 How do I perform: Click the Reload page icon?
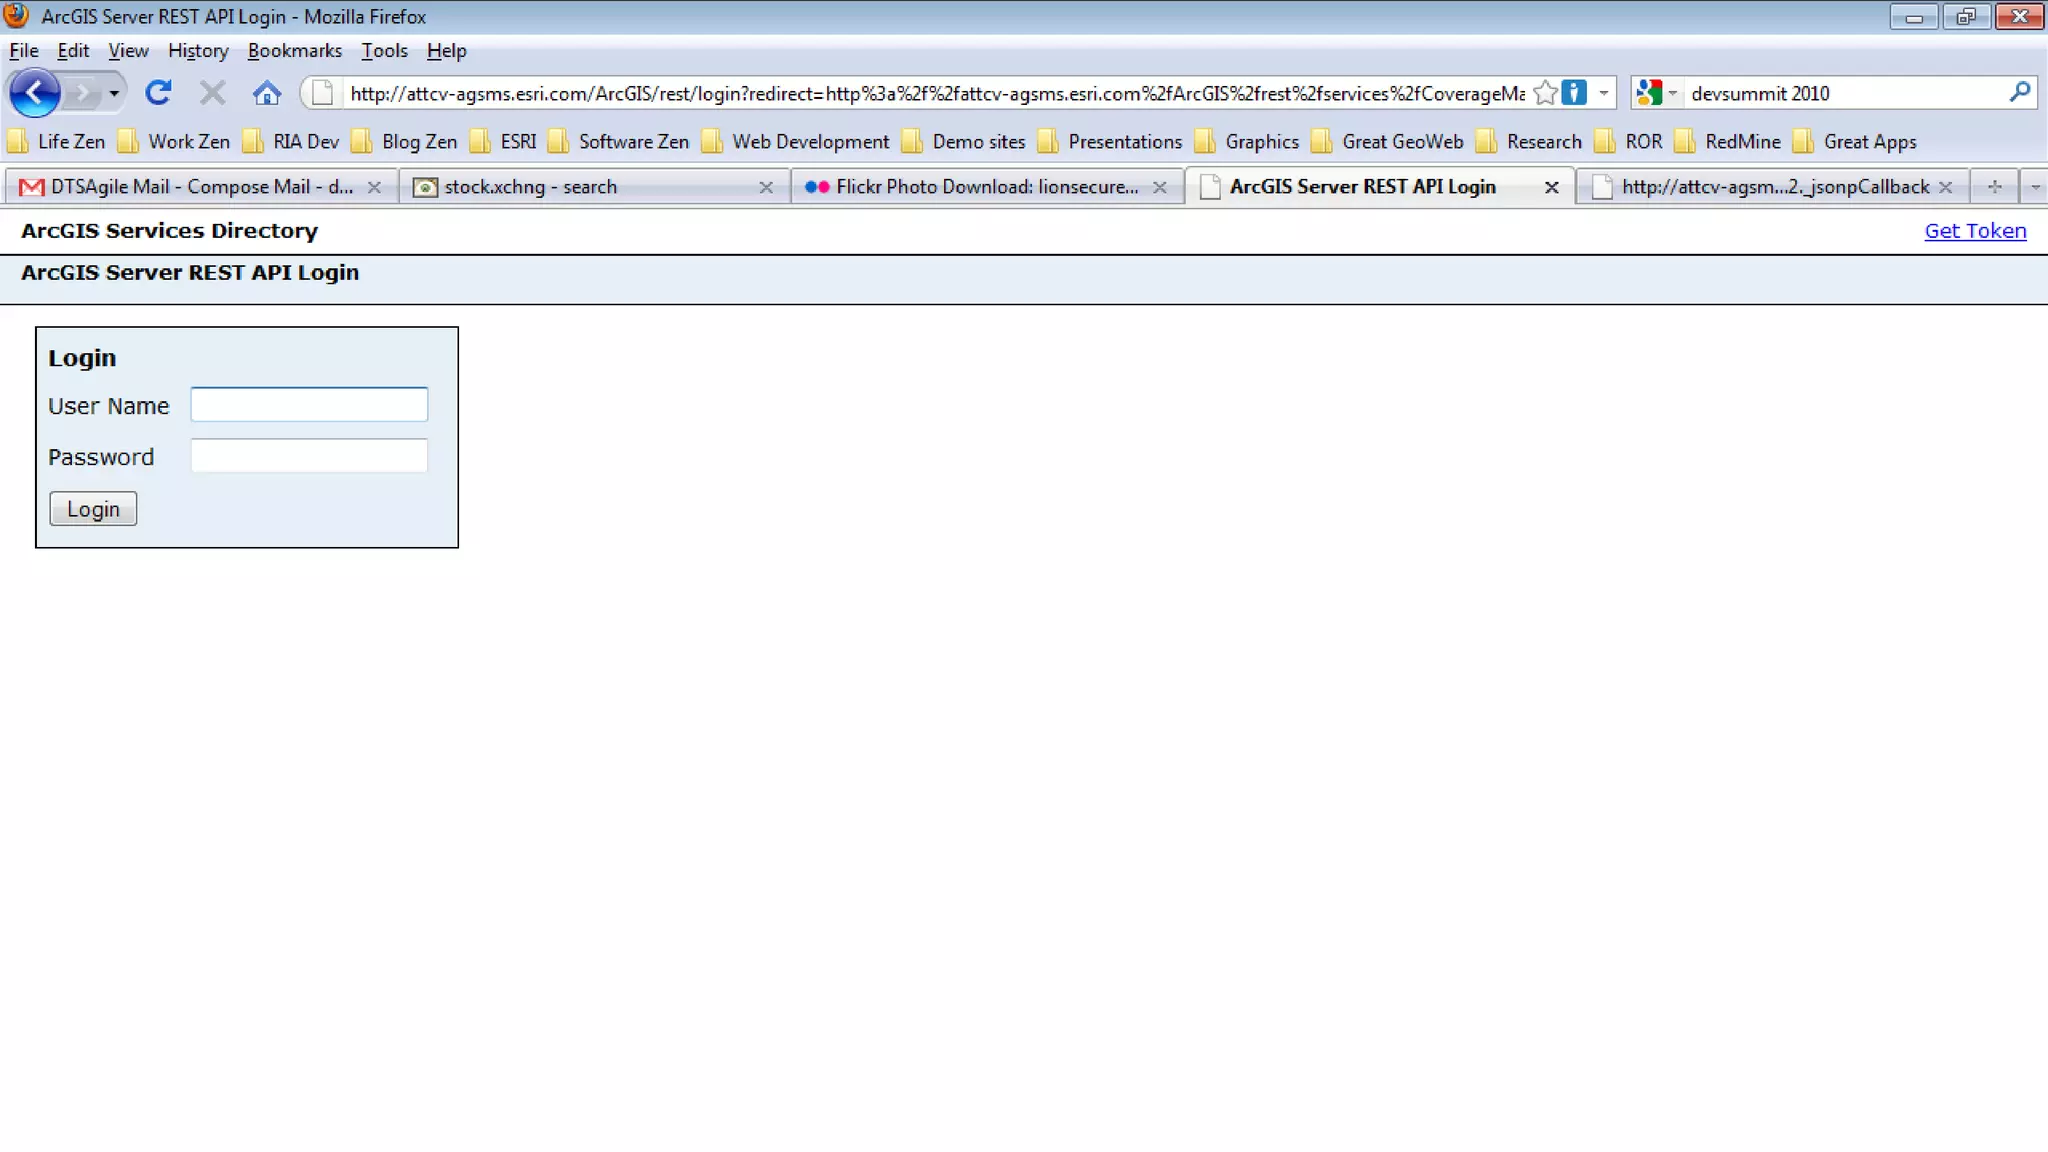point(158,93)
